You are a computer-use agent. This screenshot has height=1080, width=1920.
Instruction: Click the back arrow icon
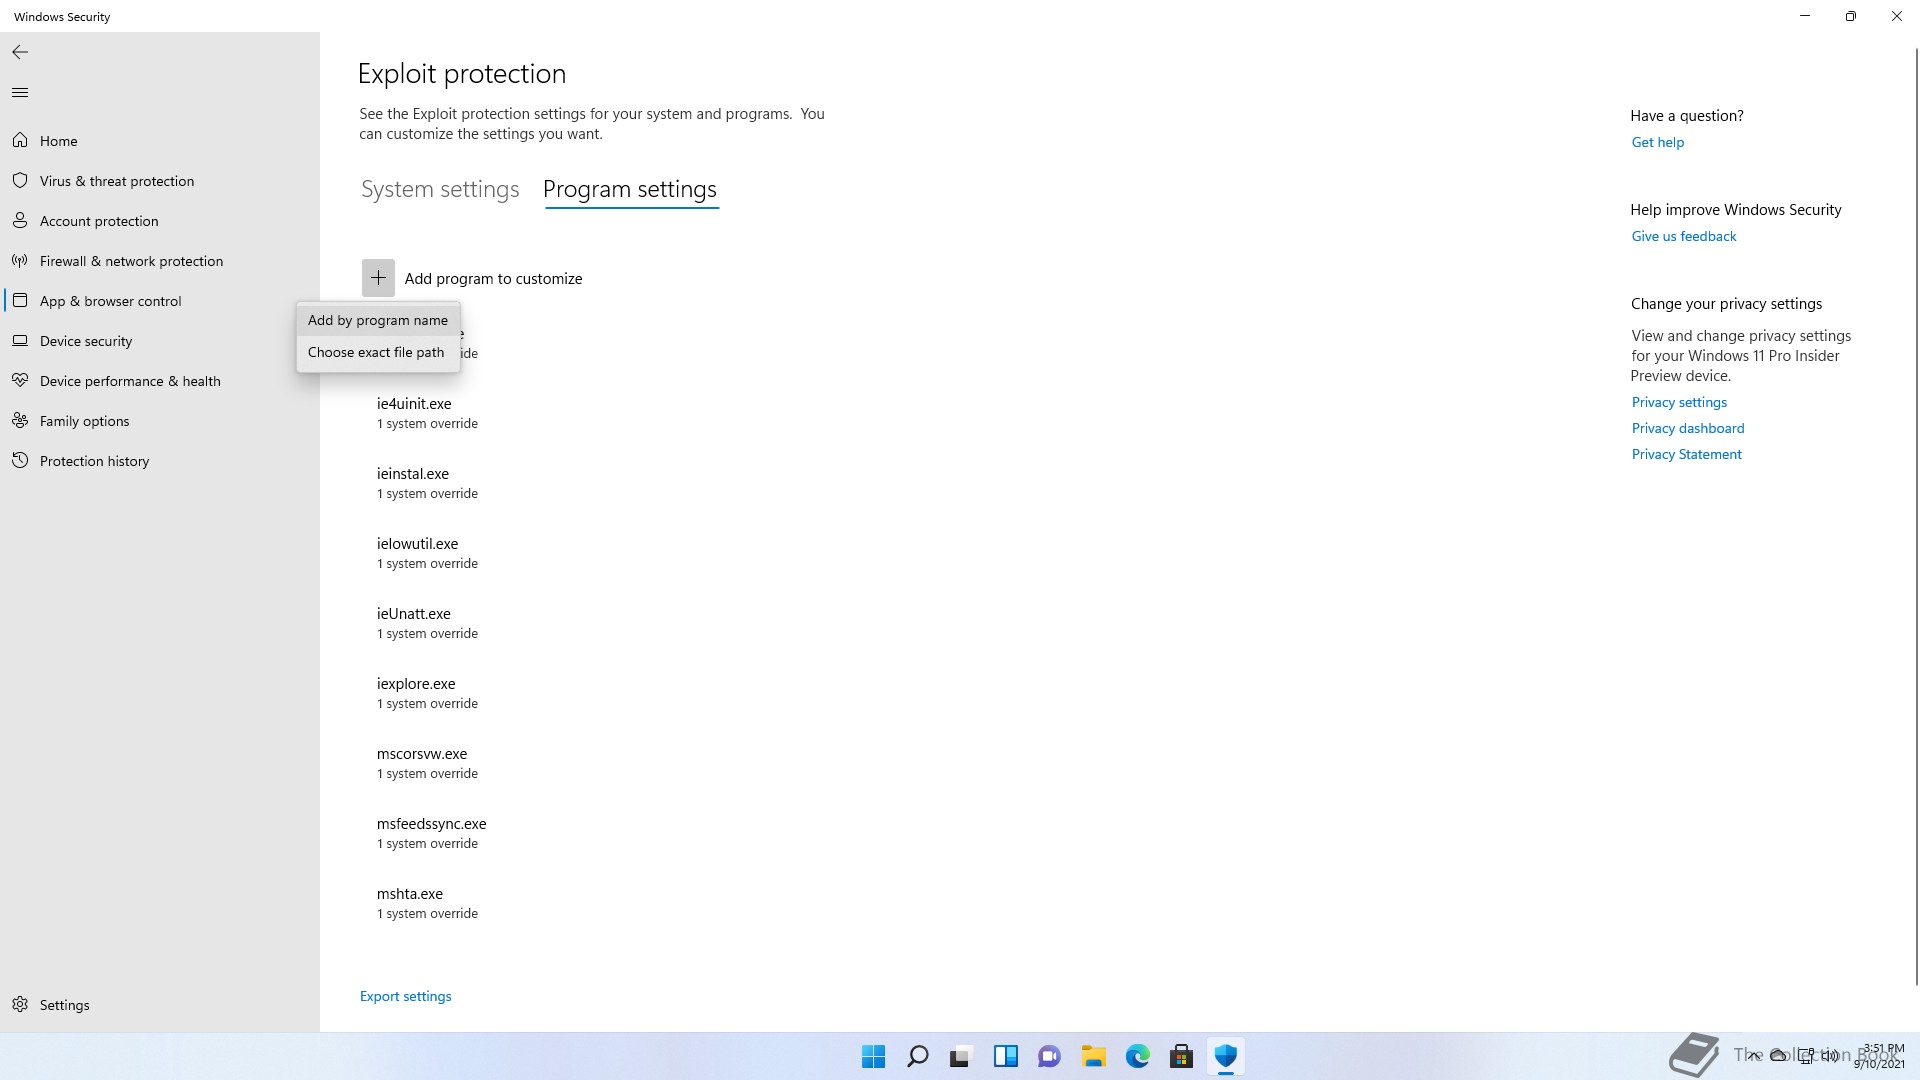(x=20, y=52)
